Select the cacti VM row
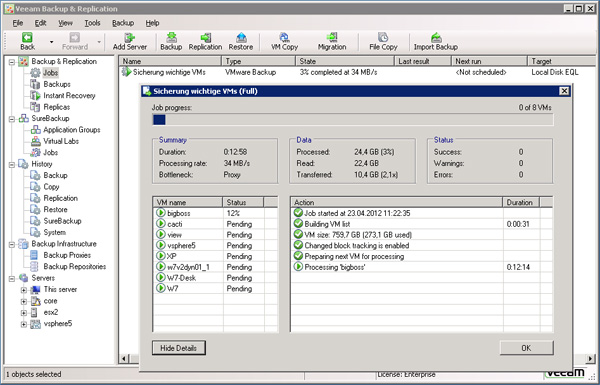 215,224
